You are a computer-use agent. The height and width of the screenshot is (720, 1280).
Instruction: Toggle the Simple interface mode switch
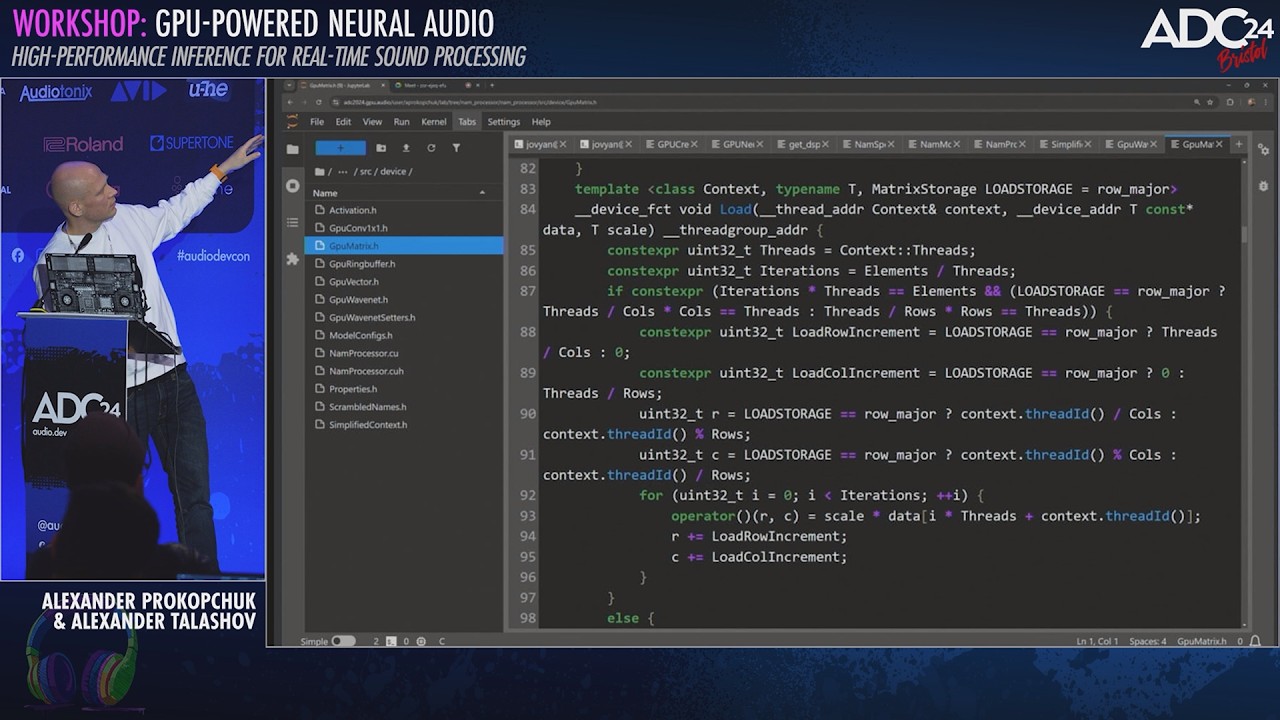[x=342, y=641]
